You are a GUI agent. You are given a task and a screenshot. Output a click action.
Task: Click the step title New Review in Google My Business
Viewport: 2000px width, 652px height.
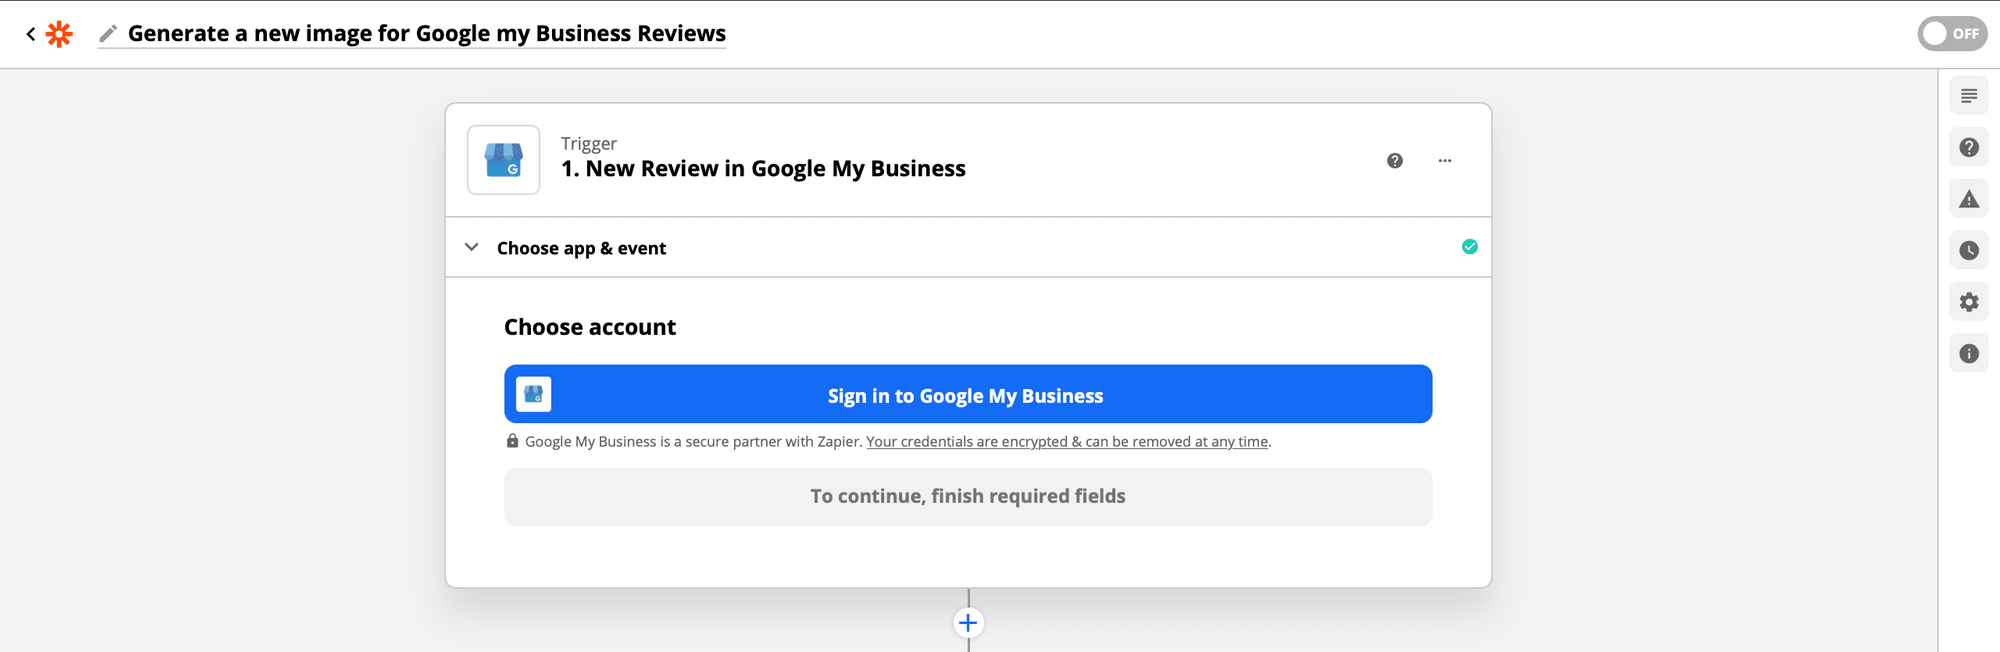point(763,169)
